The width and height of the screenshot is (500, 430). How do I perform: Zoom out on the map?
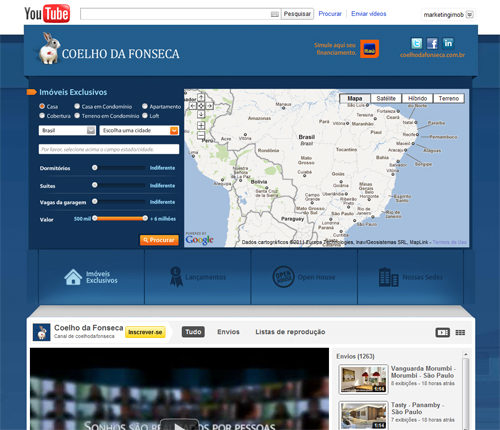tap(201, 135)
